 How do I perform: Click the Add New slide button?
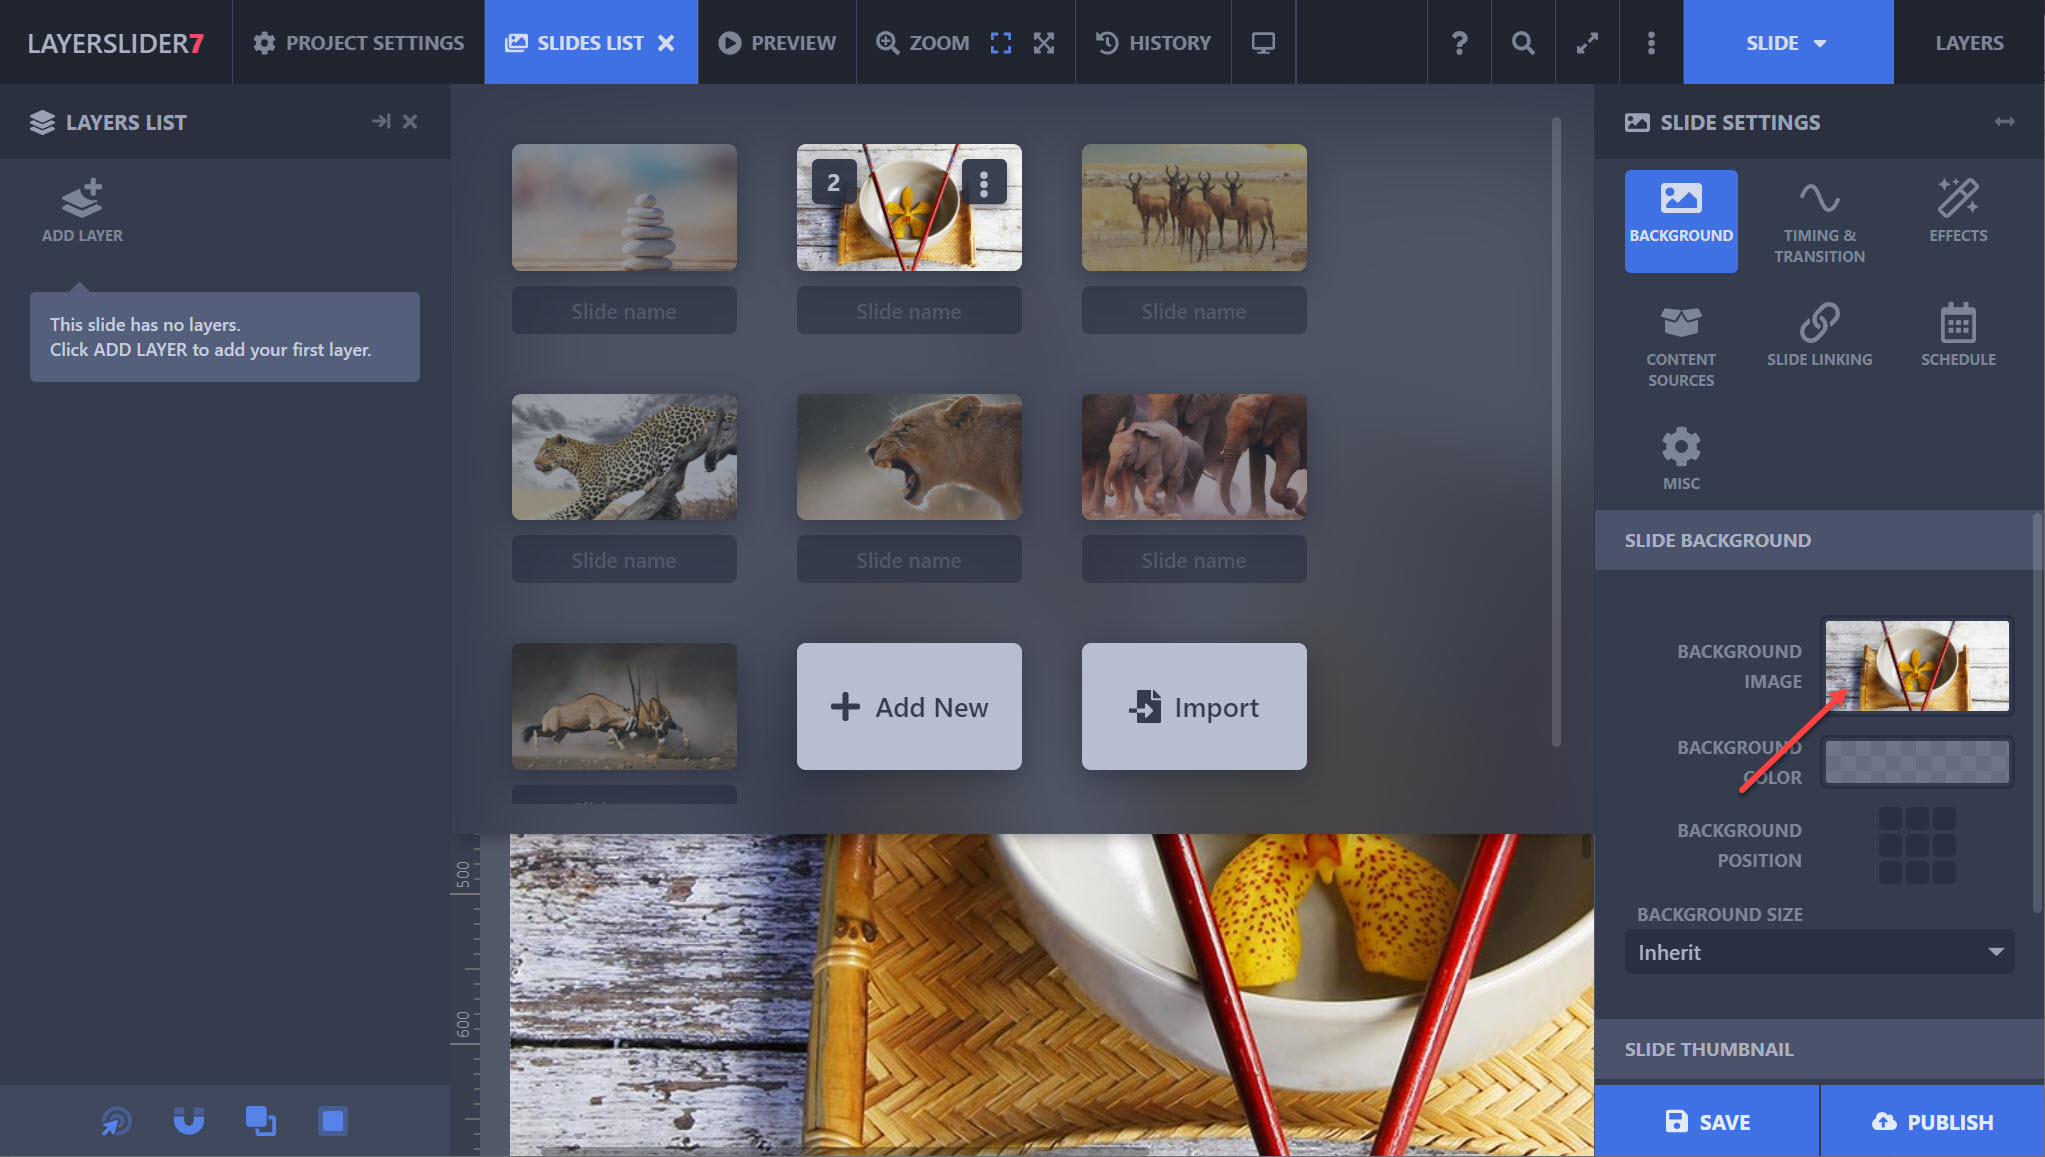(x=908, y=707)
